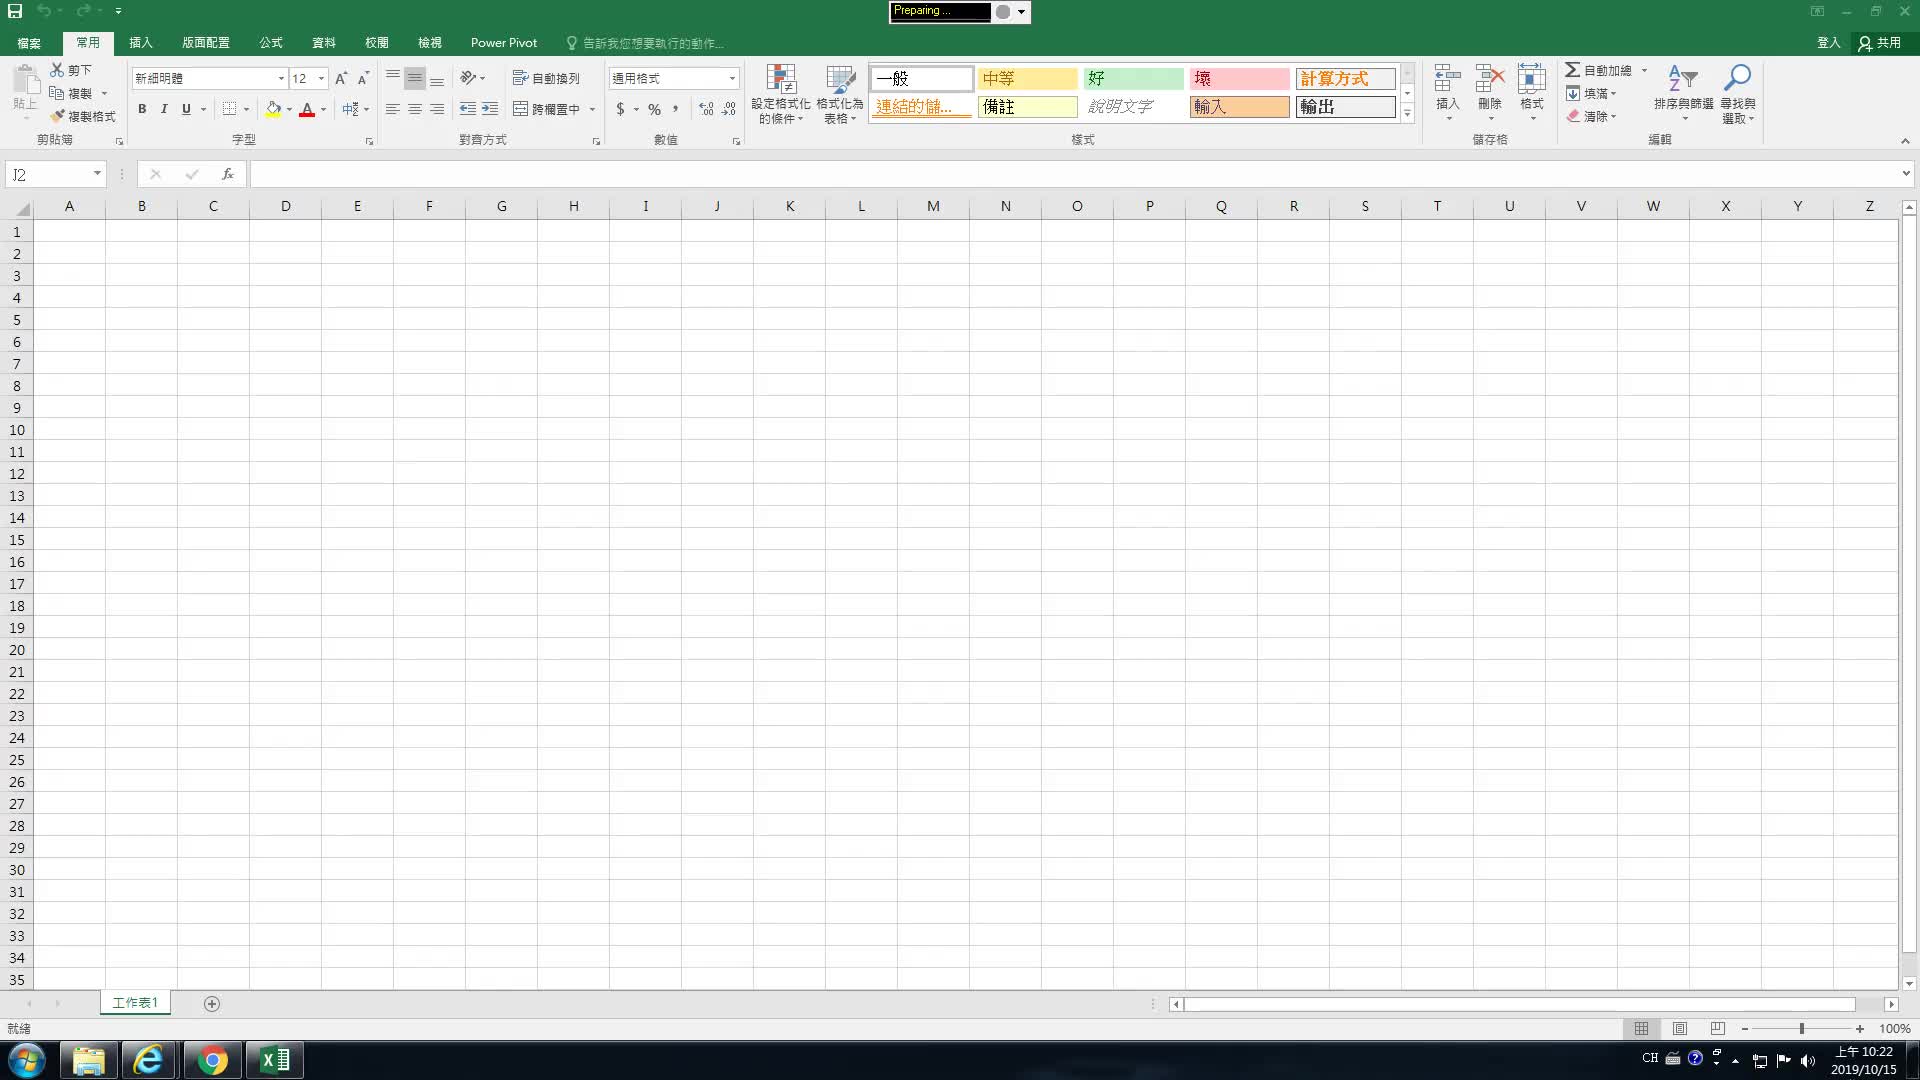Screen dimensions: 1920x1080
Task: Toggle middle vertical alignment
Action: (x=415, y=78)
